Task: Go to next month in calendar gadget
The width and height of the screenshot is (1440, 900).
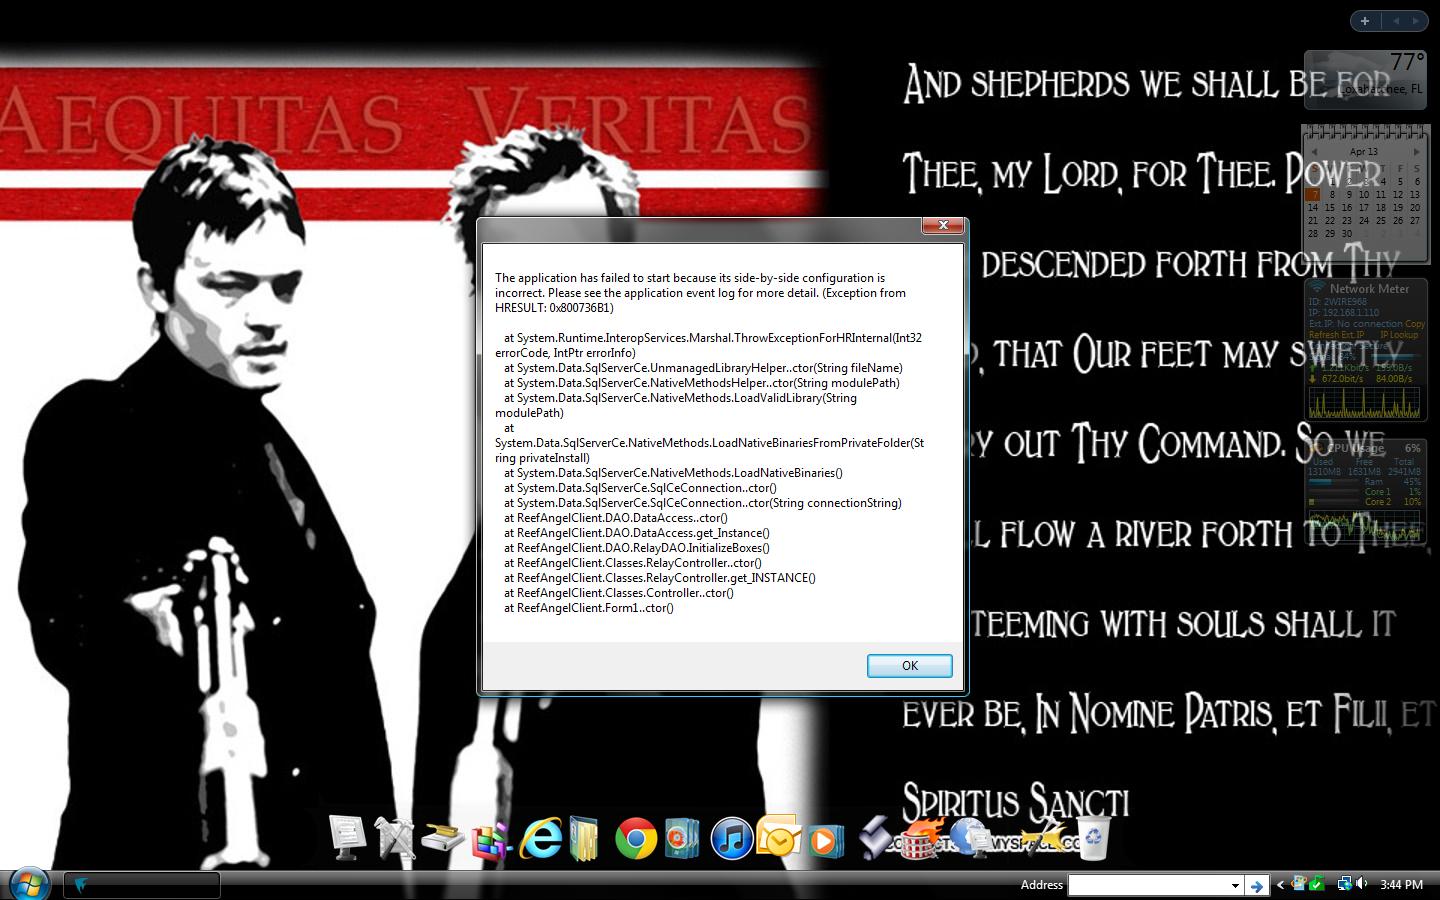Action: [x=1416, y=152]
